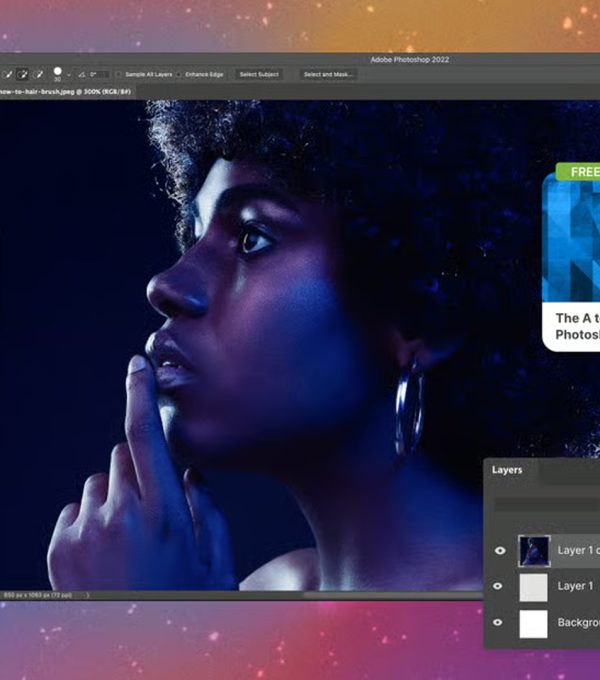Expand the status bar info arrow
The width and height of the screenshot is (600, 680).
pos(87,595)
